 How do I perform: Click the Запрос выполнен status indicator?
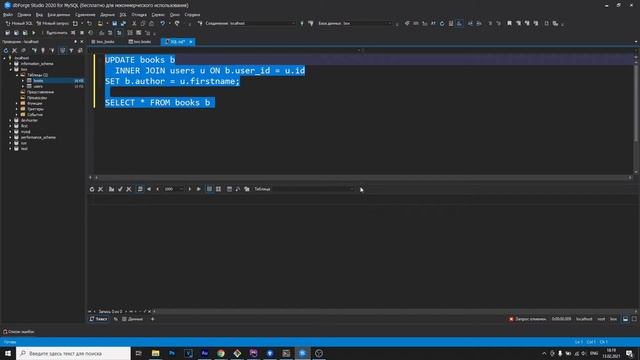tap(527, 319)
